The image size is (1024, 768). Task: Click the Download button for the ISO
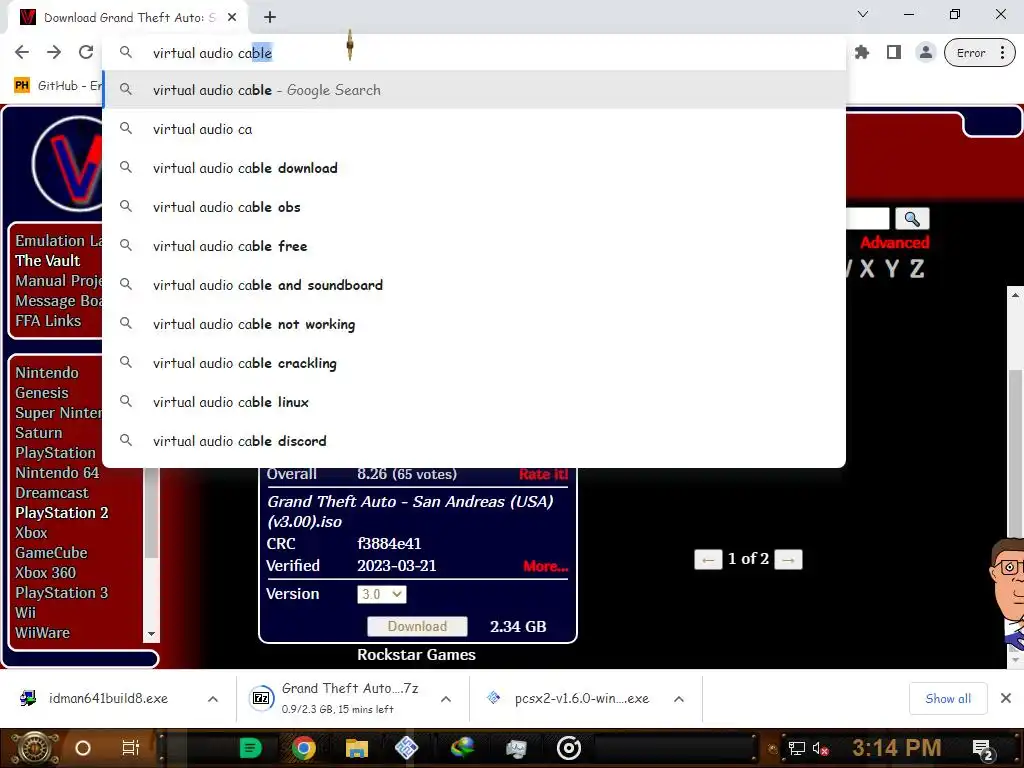coord(417,626)
